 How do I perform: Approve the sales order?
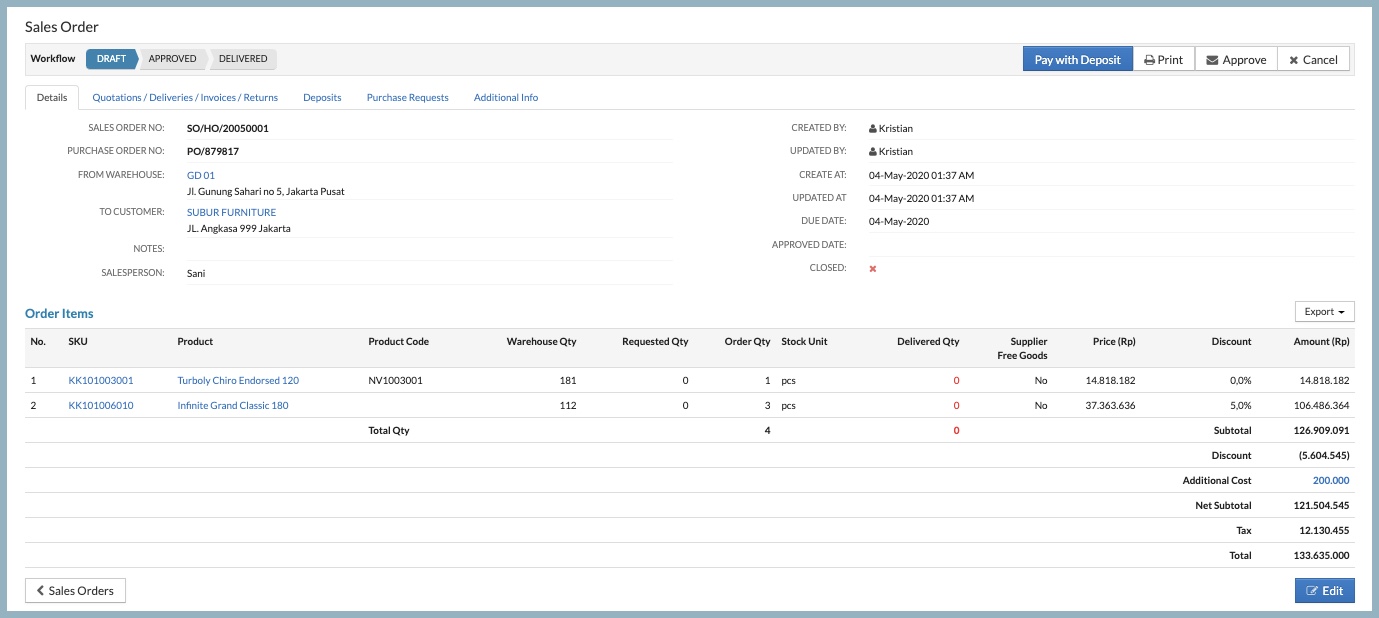click(x=1236, y=60)
